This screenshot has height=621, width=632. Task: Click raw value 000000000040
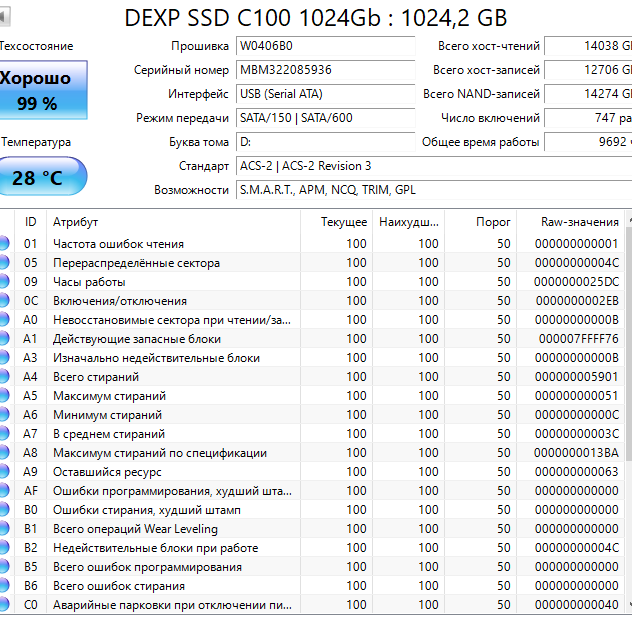576,604
